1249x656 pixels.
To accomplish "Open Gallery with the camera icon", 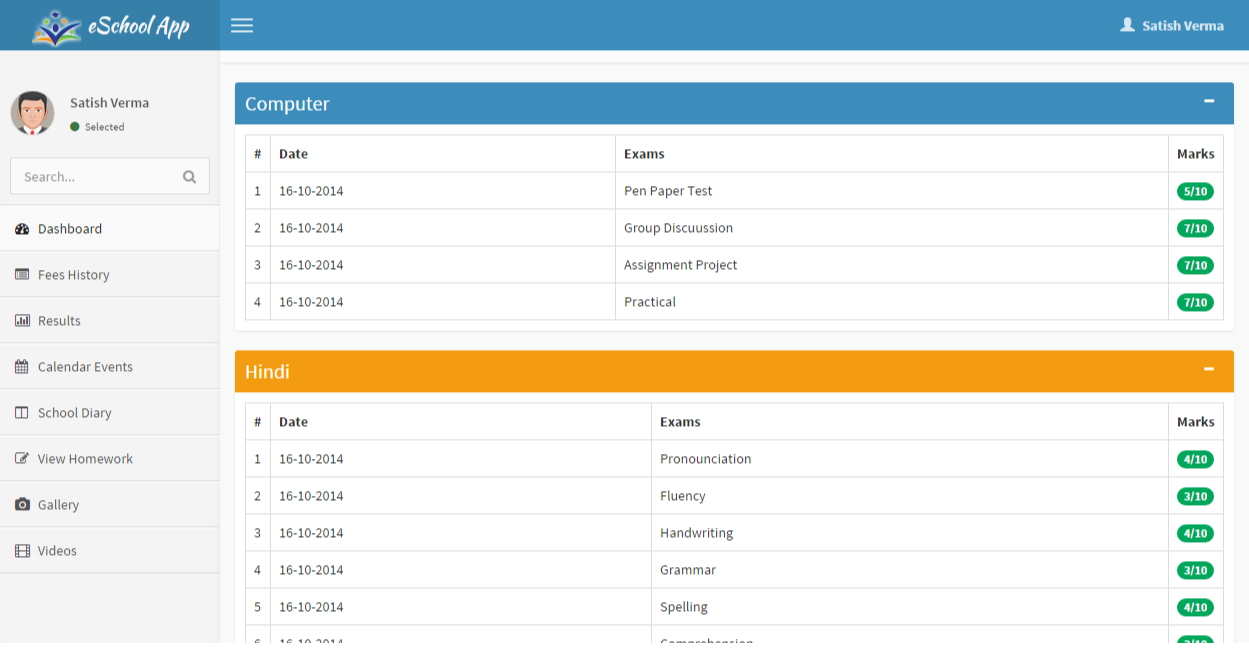I will 22,504.
